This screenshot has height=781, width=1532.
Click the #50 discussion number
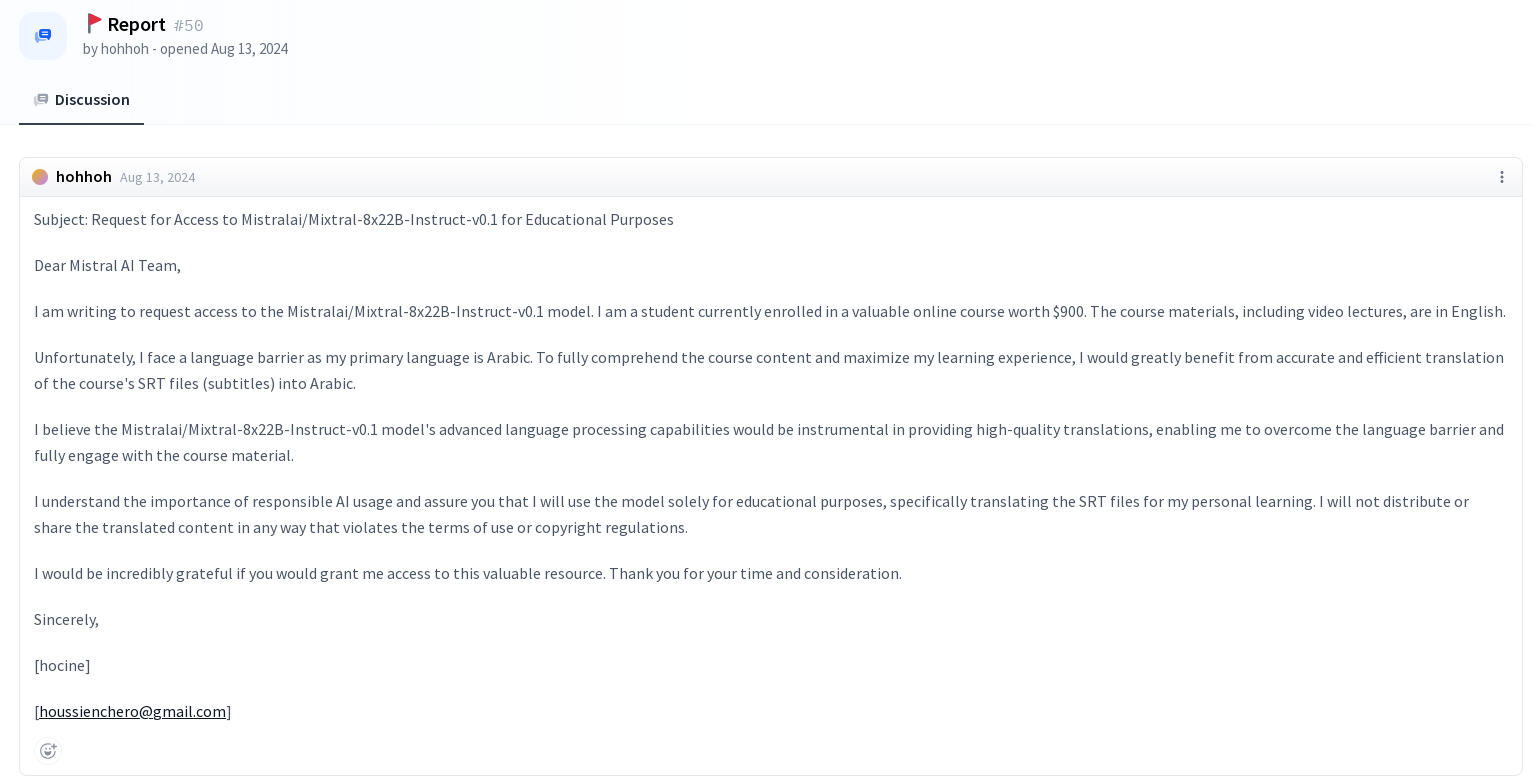pyautogui.click(x=188, y=25)
